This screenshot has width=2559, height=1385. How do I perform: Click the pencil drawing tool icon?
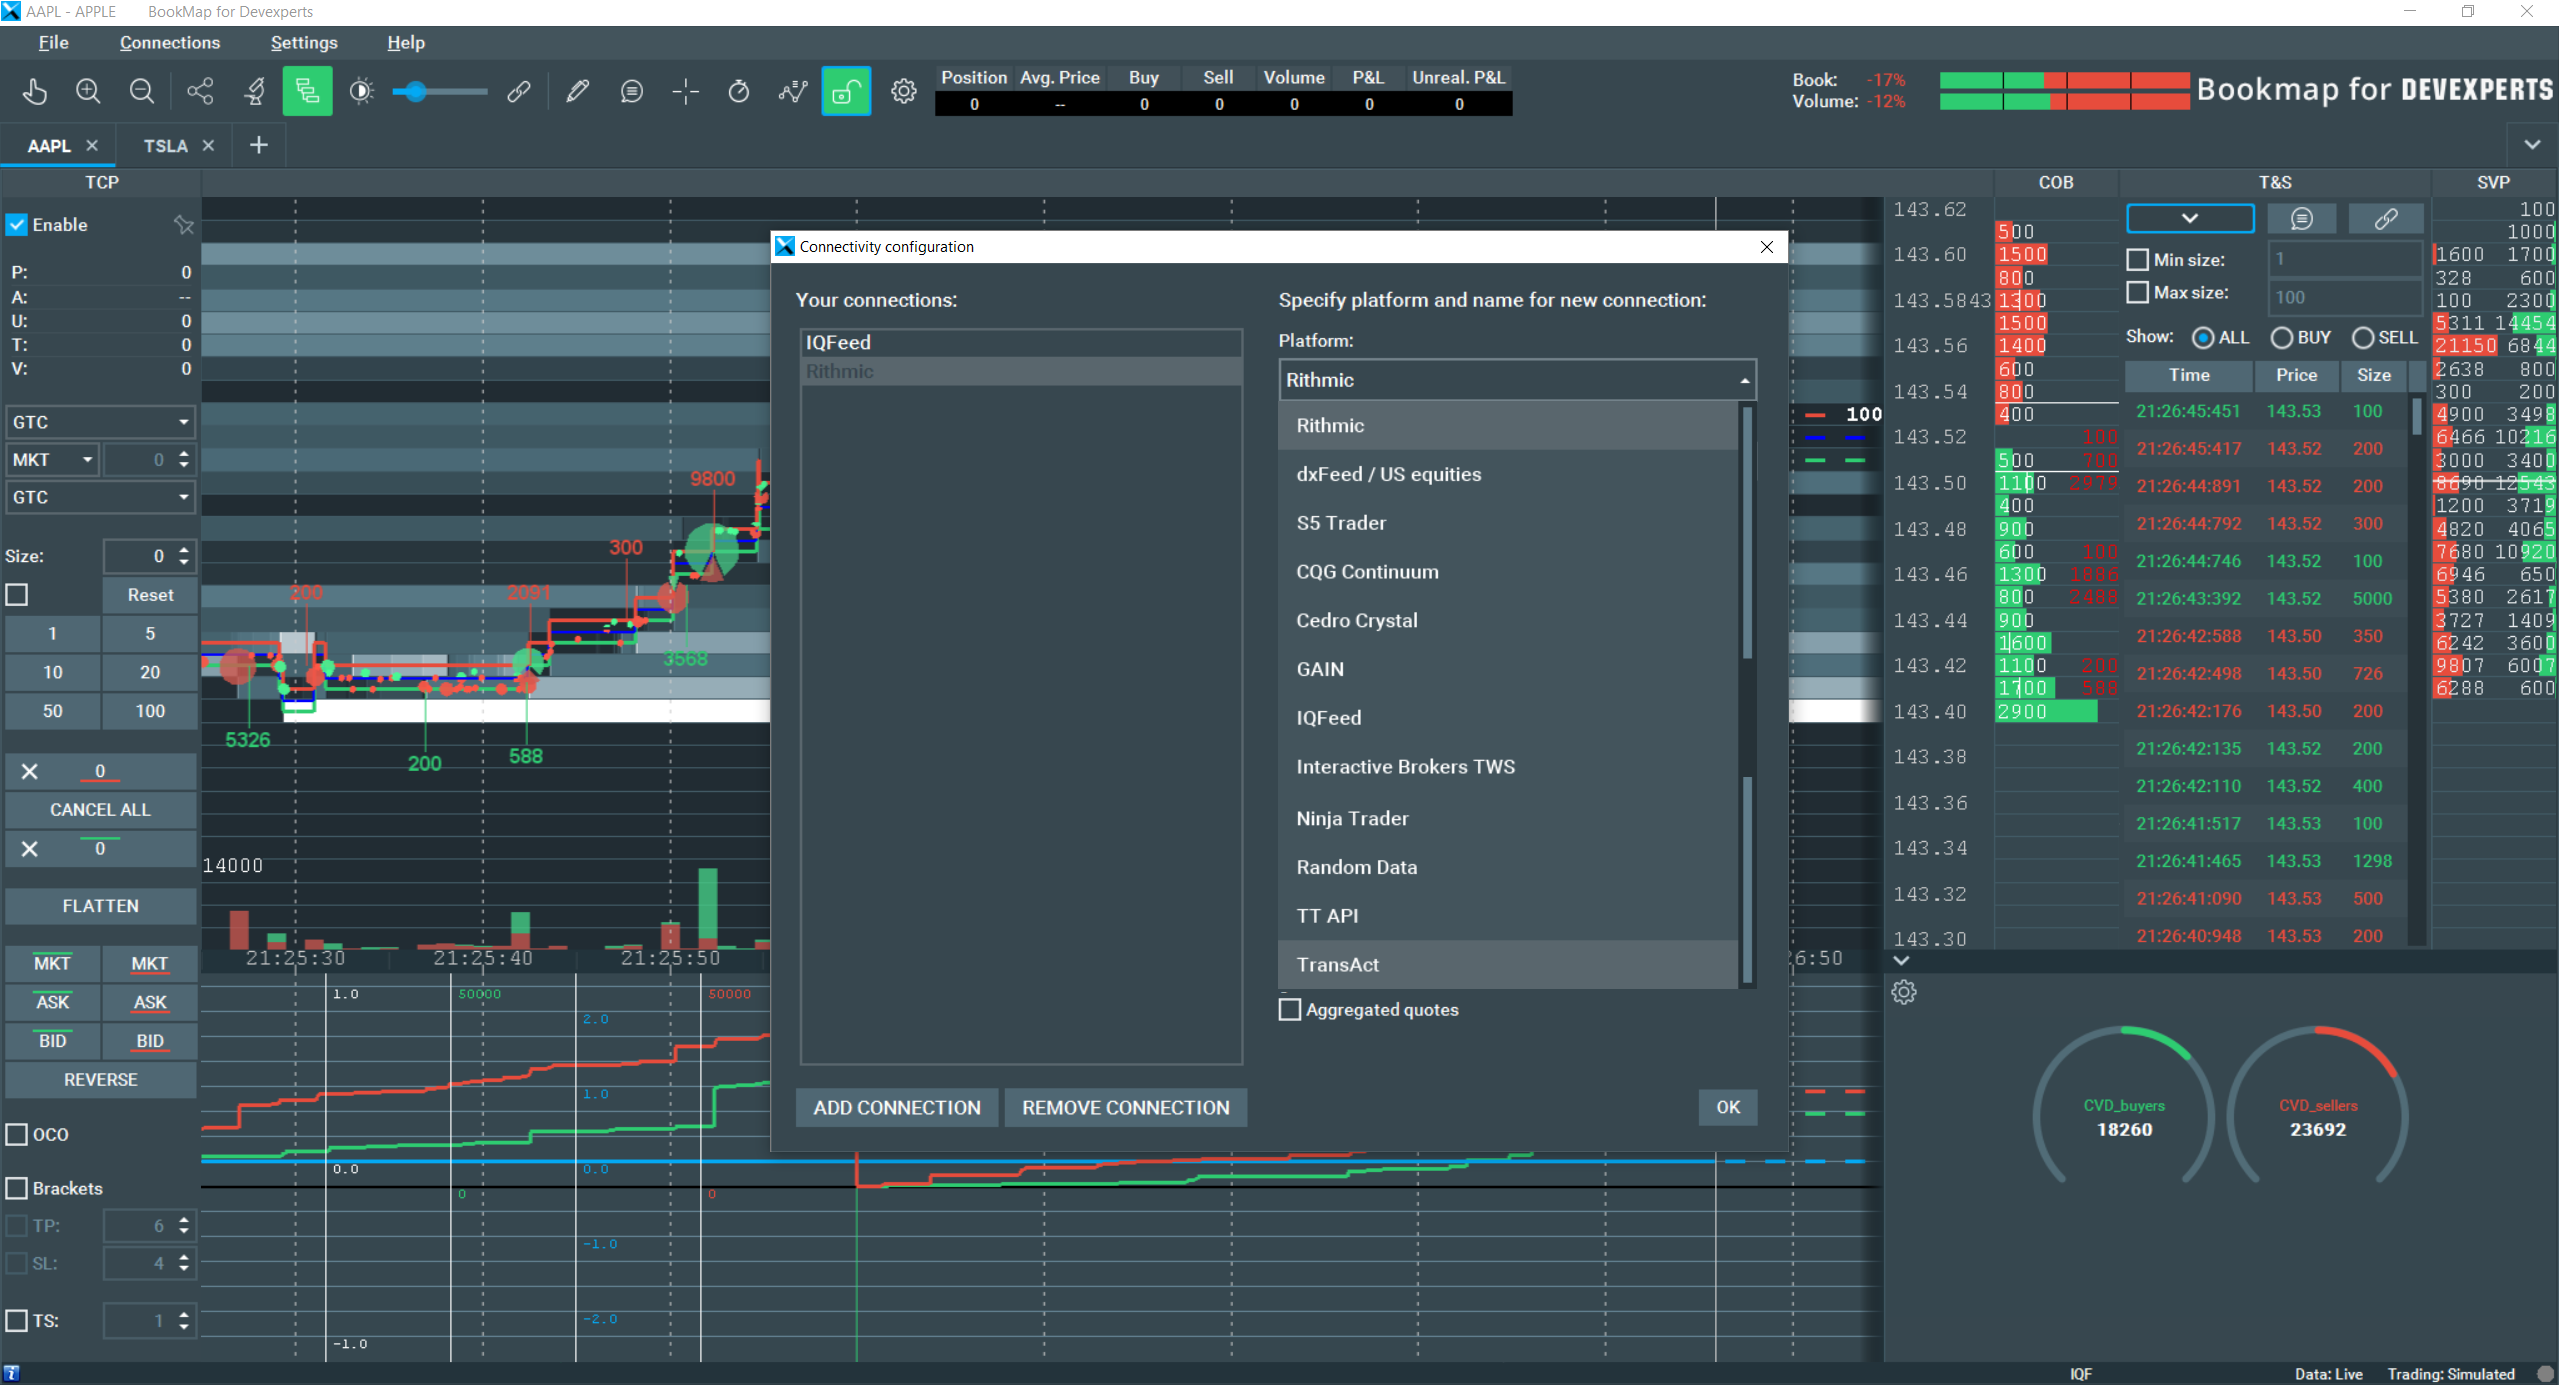point(577,92)
